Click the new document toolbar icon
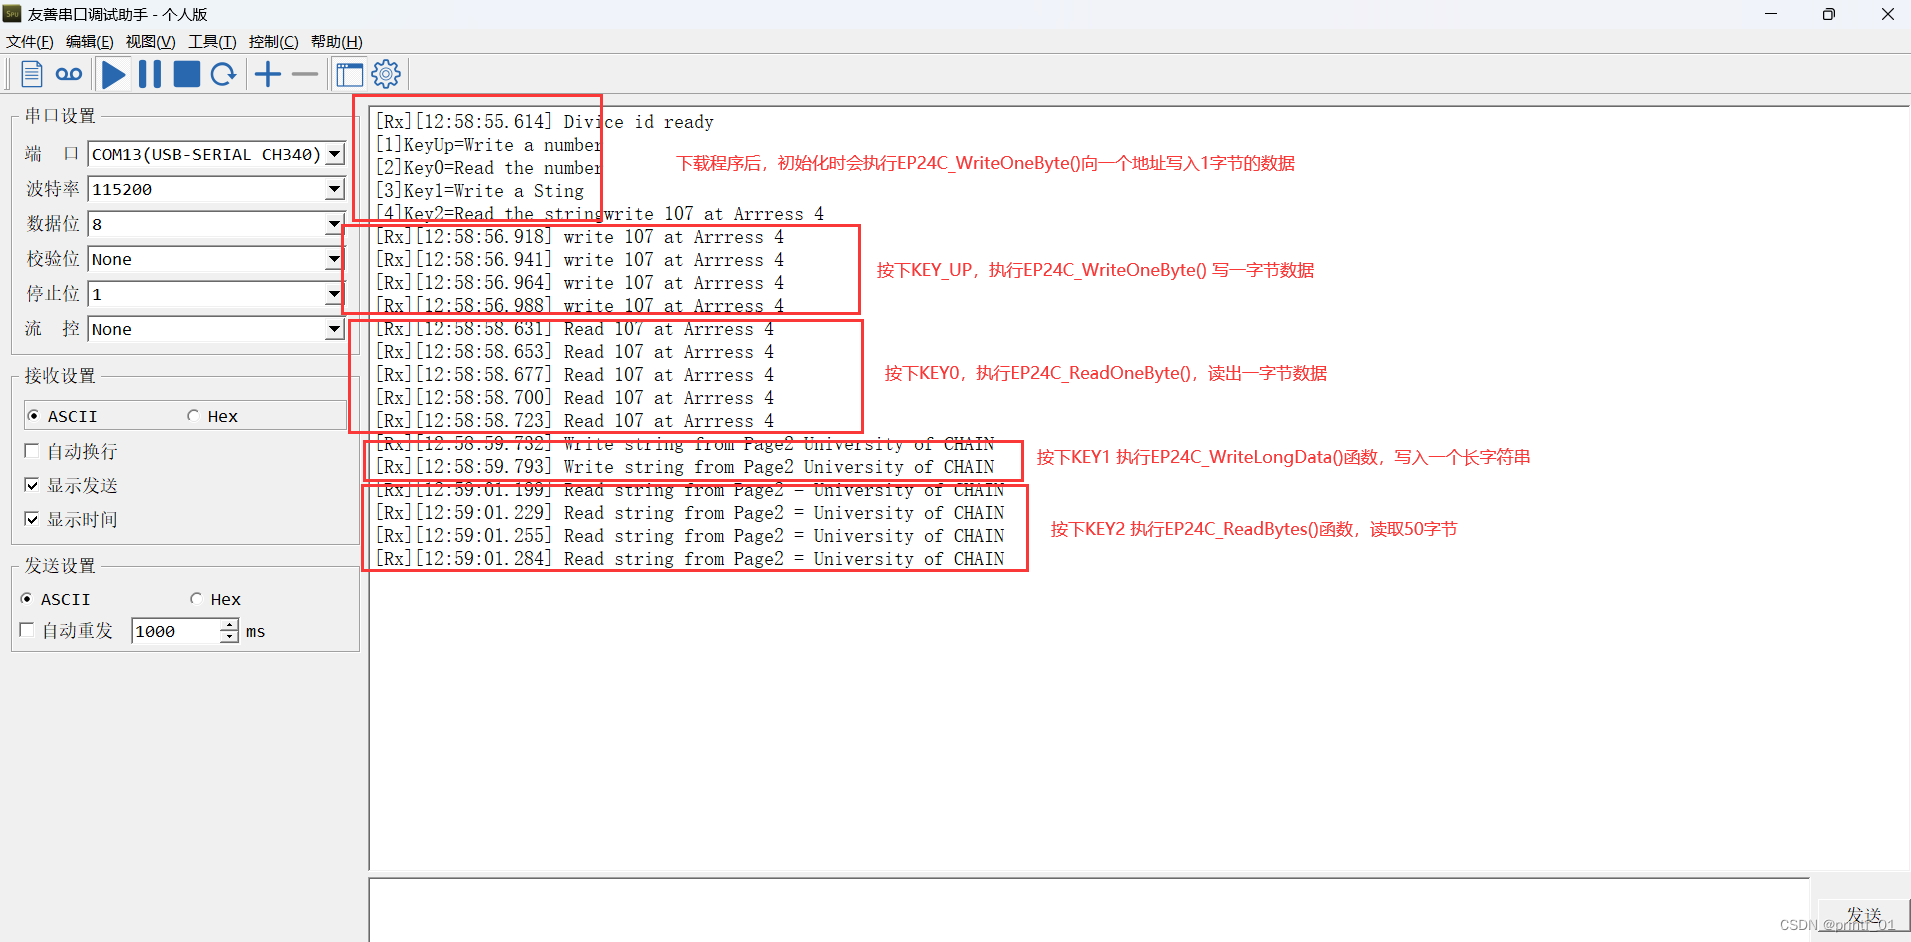The width and height of the screenshot is (1911, 942). (32, 74)
